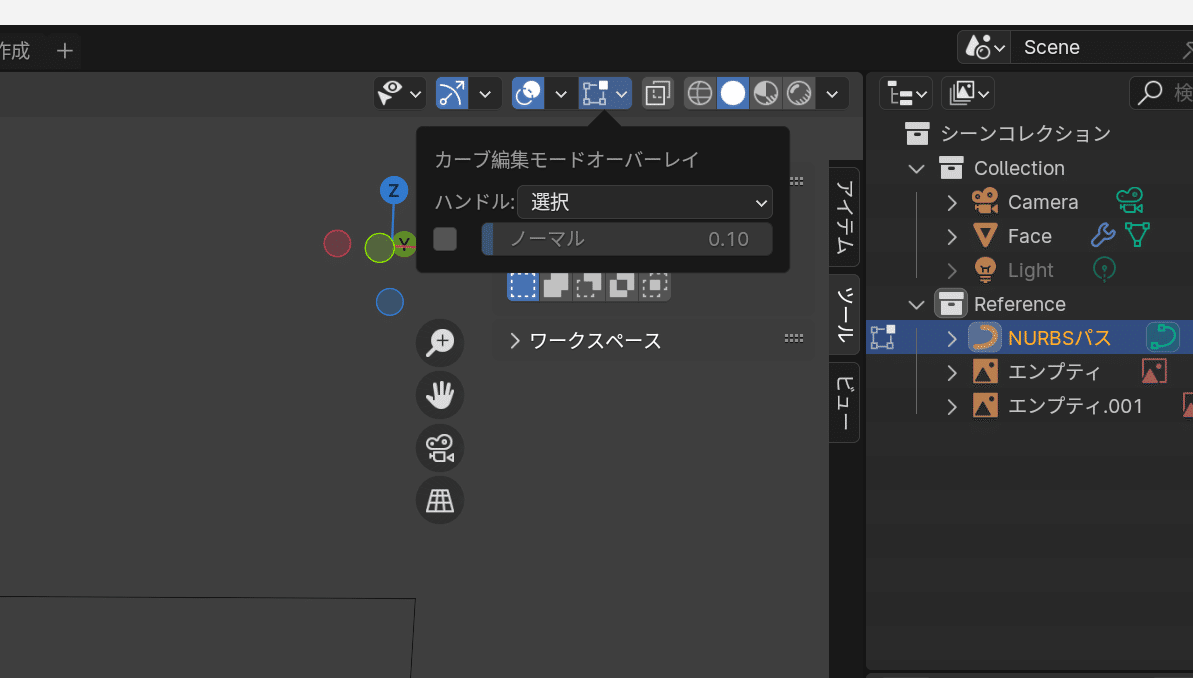The image size is (1193, 678).
Task: Open outliner editor type dropdown
Action: point(906,94)
